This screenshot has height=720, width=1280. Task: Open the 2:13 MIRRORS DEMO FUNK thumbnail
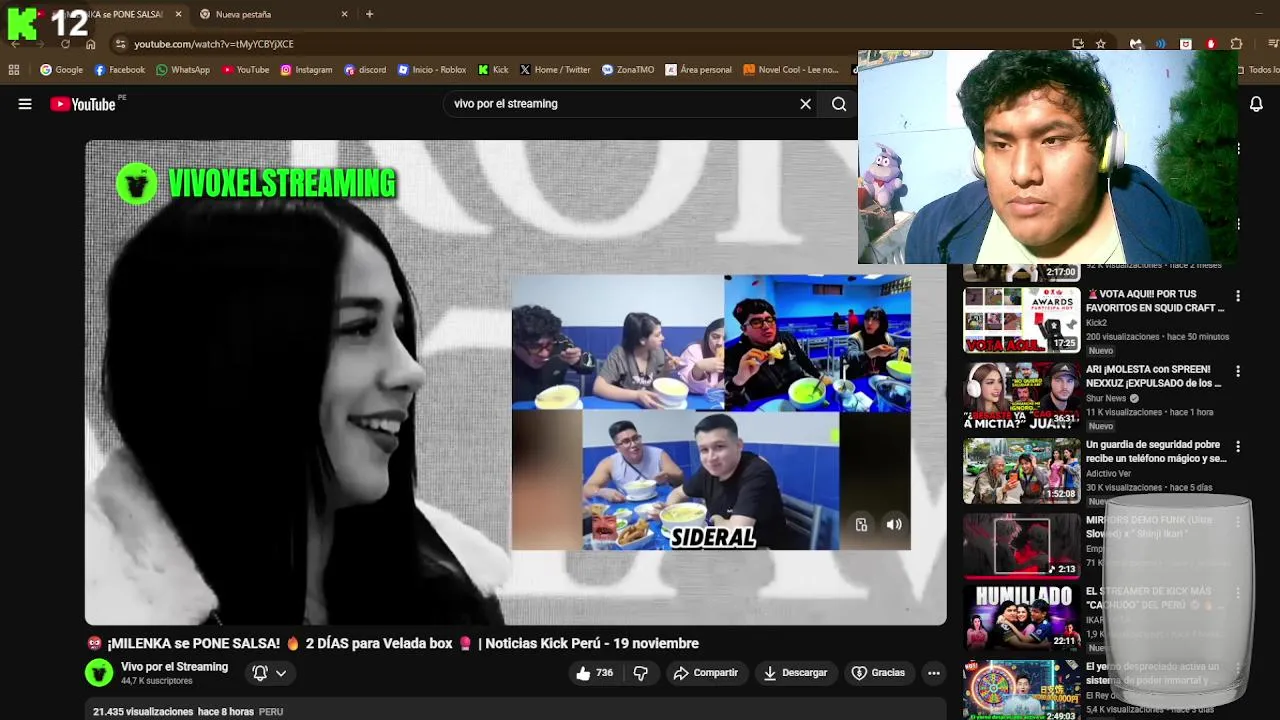point(1022,545)
